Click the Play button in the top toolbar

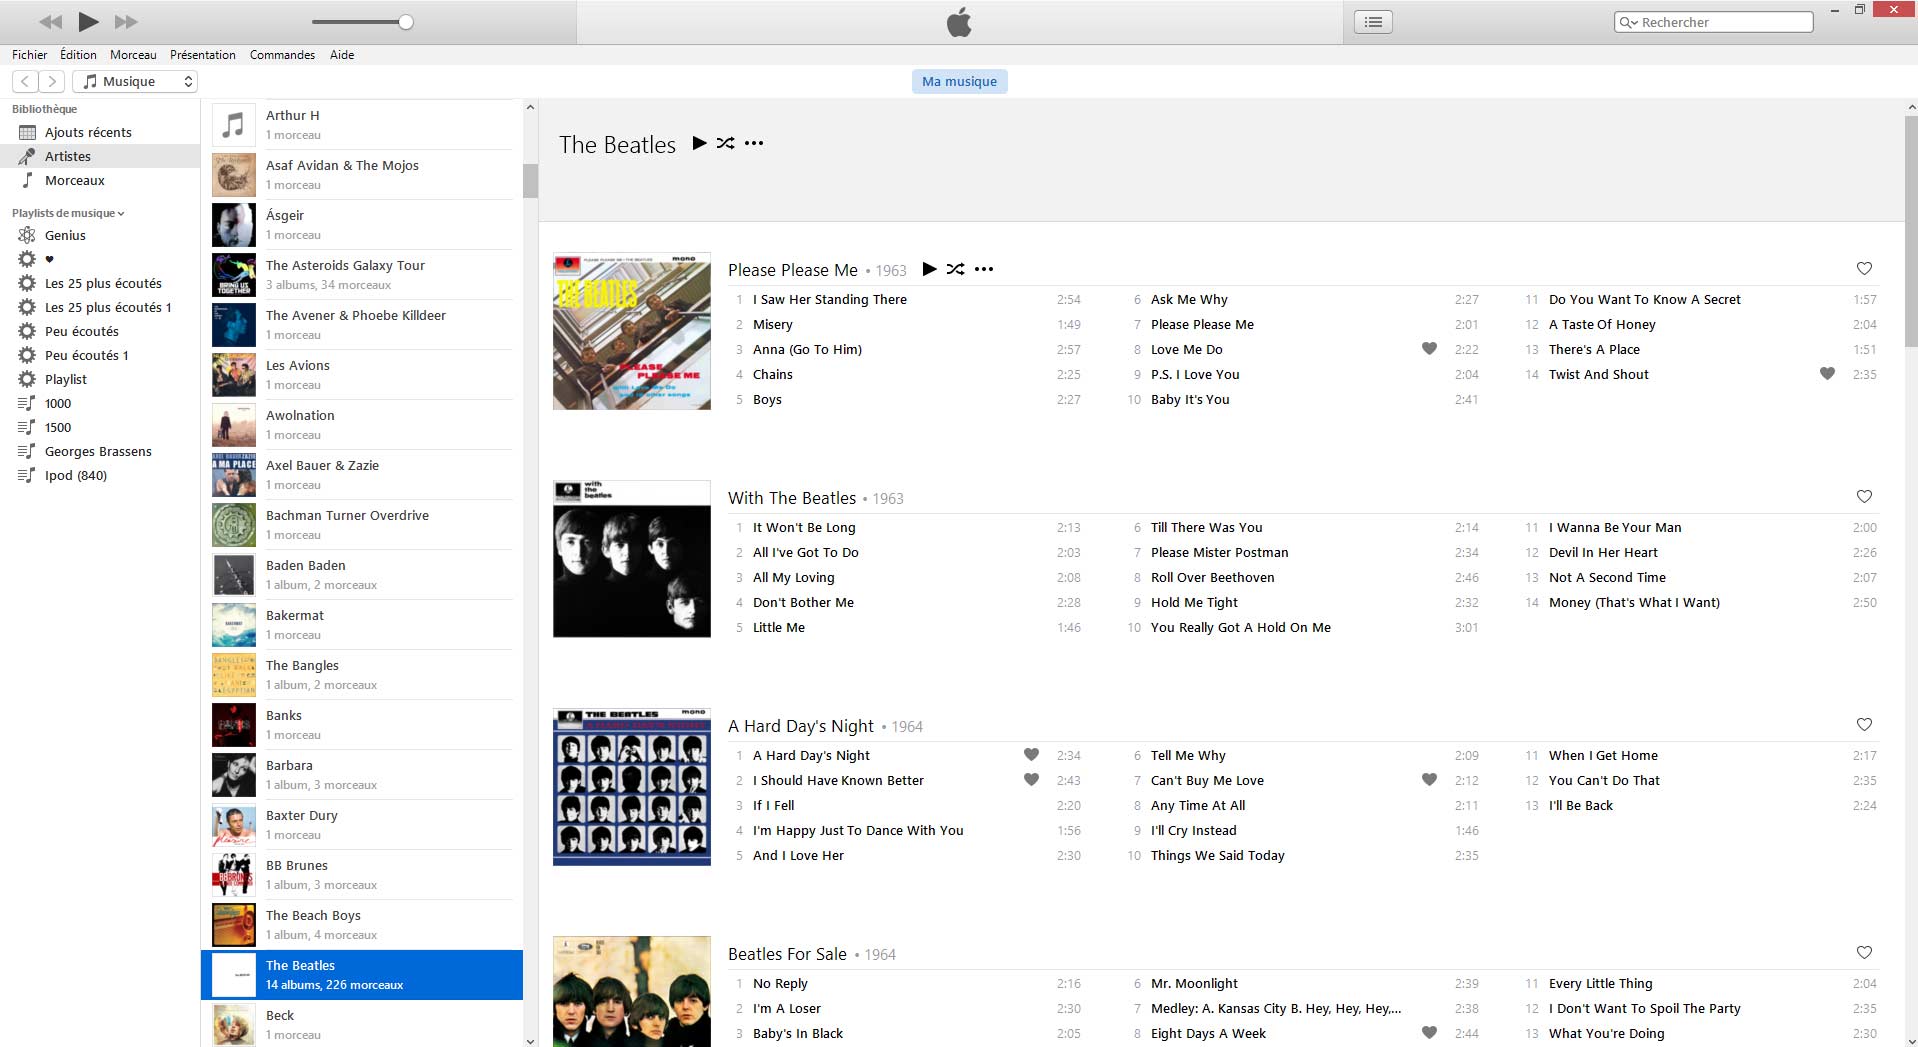click(x=88, y=21)
